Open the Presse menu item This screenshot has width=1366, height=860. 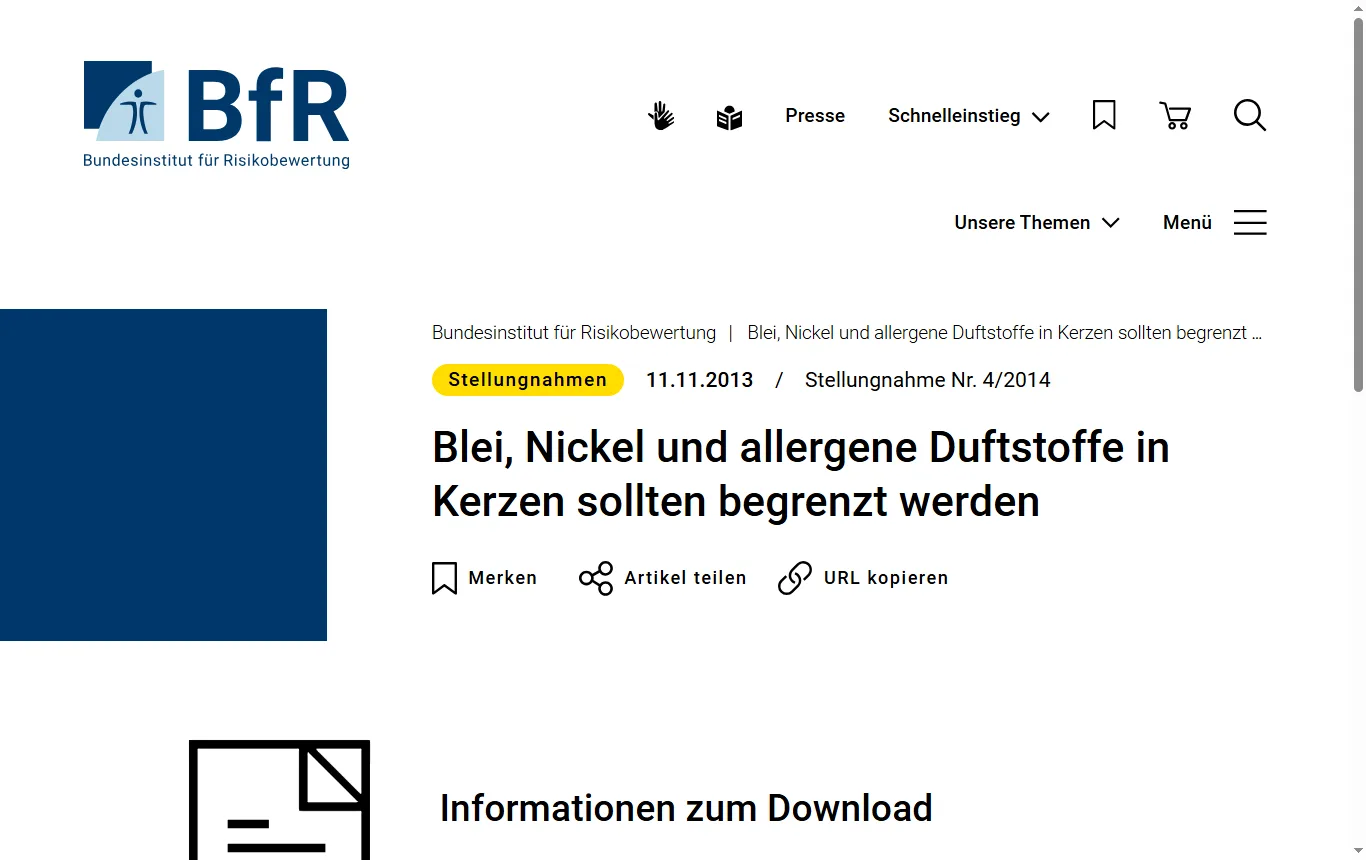tap(815, 116)
